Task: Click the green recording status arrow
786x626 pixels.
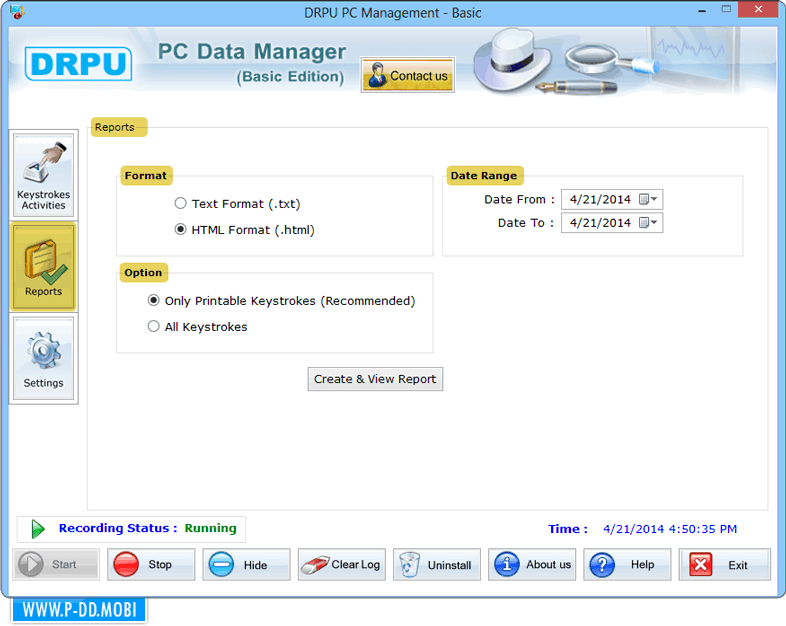Action: (38, 529)
